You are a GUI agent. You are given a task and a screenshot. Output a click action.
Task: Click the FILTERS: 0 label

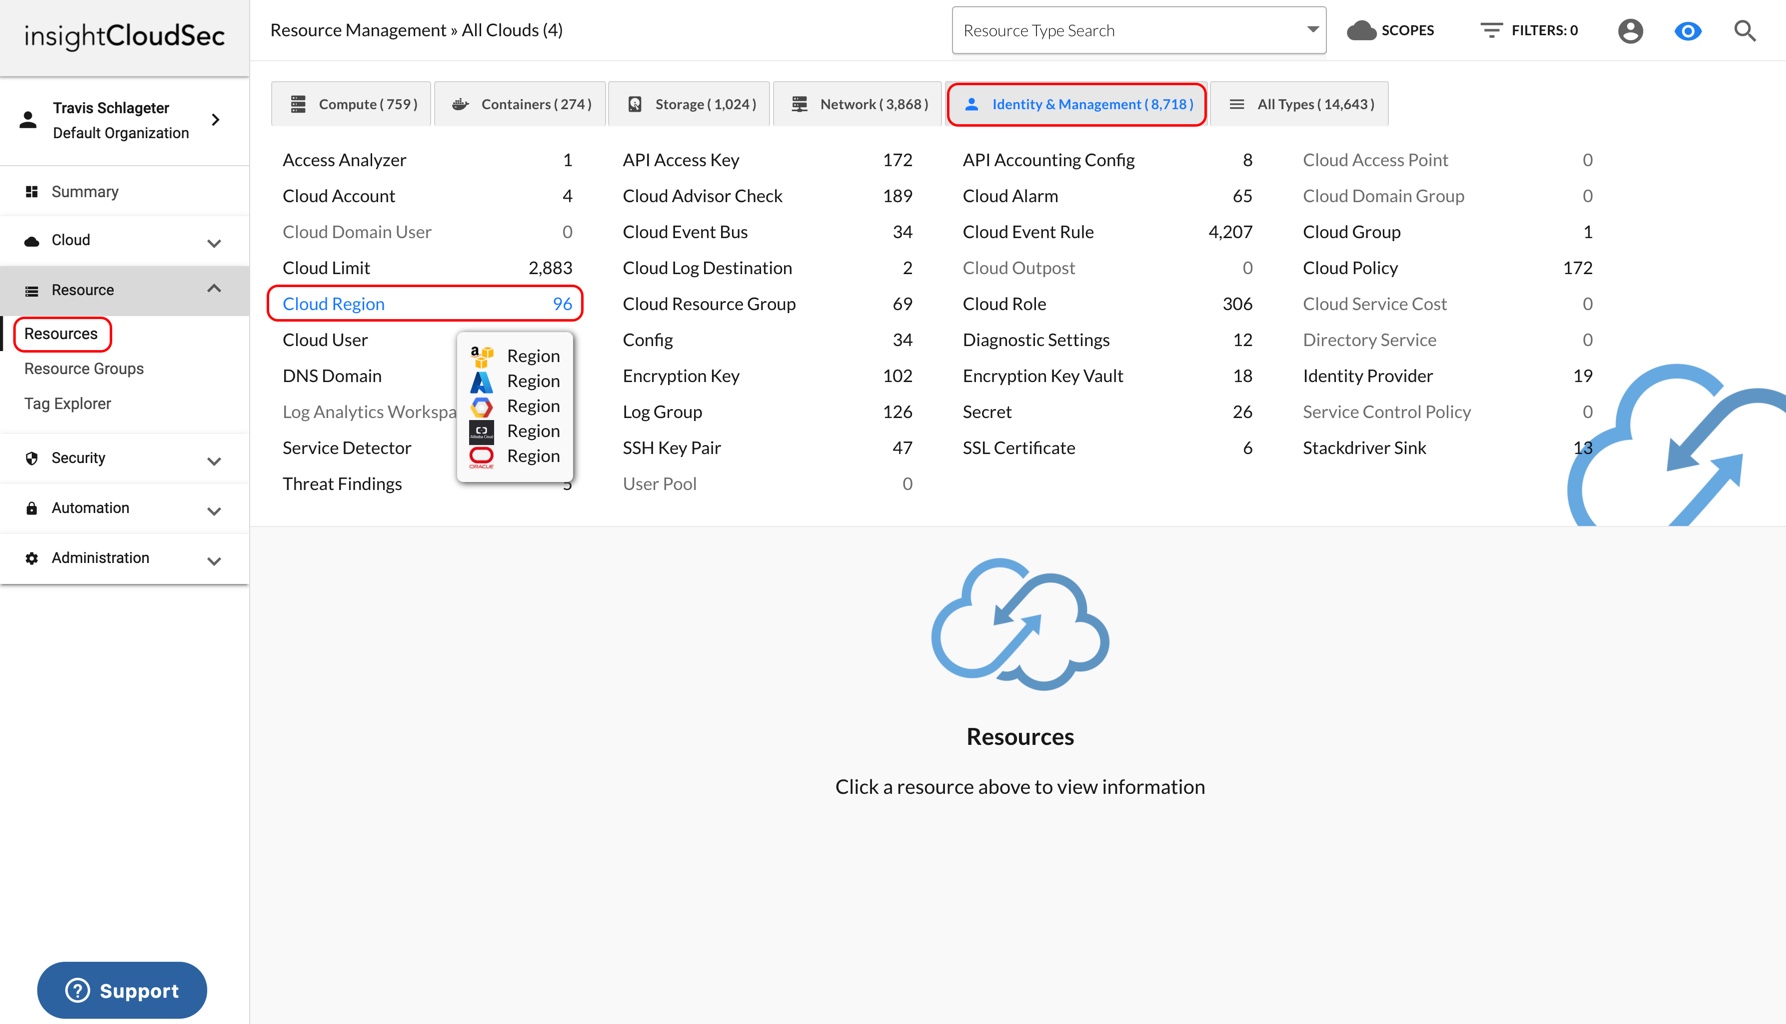point(1544,31)
